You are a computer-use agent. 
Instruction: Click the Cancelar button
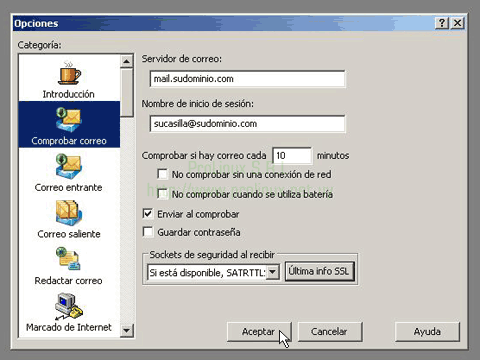click(329, 332)
